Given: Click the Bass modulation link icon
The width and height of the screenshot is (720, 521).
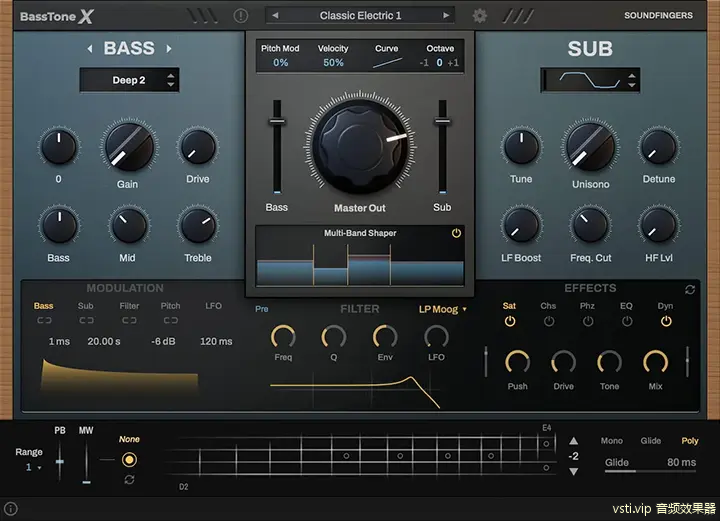Looking at the screenshot, I should tap(45, 320).
